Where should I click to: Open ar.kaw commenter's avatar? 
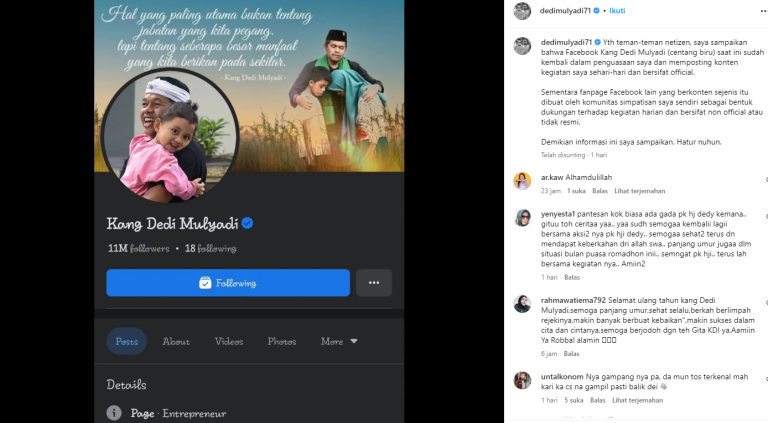(x=522, y=180)
